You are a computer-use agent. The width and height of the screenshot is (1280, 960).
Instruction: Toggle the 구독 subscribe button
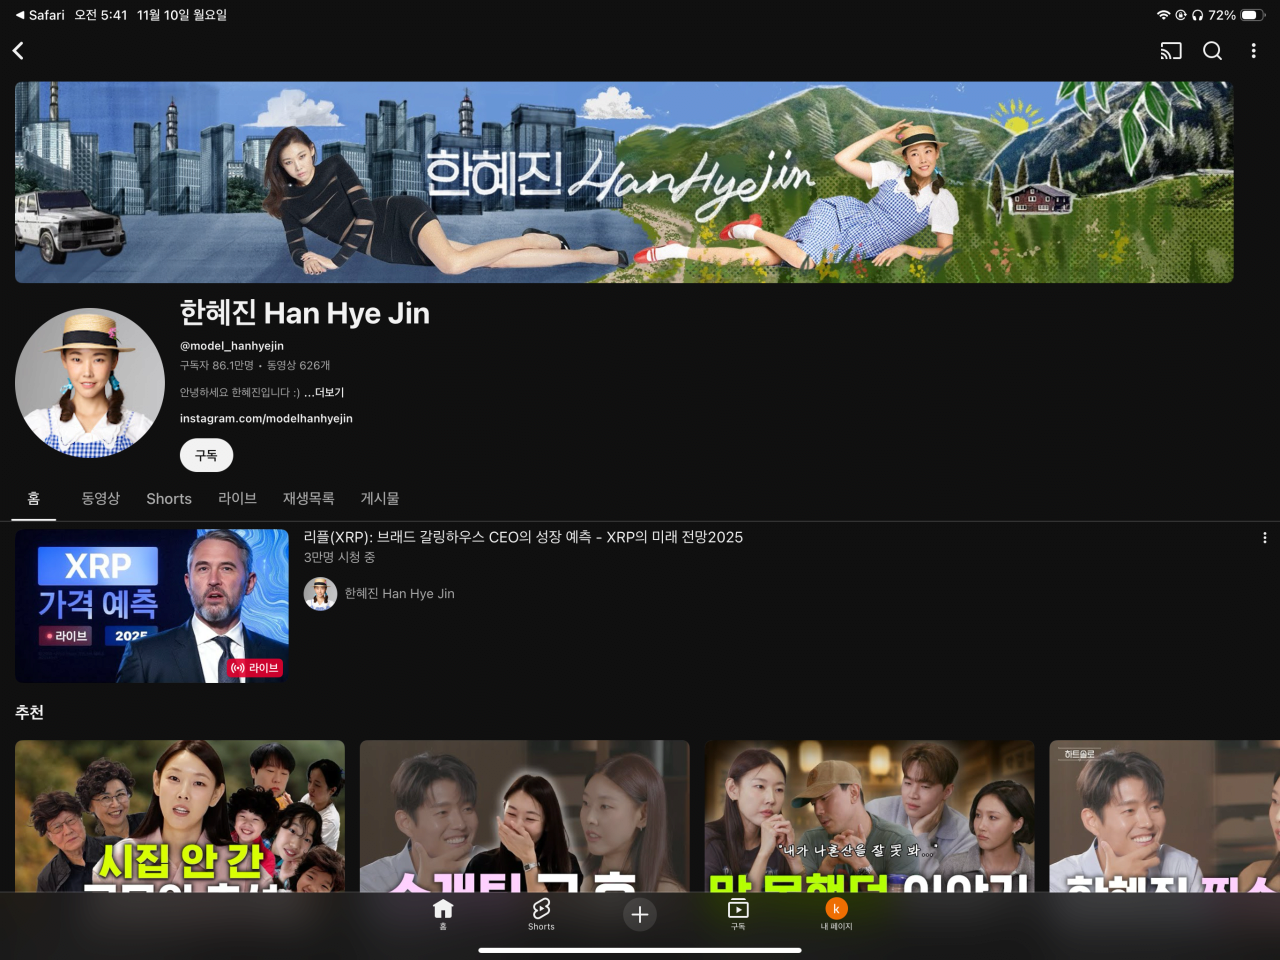[x=206, y=455]
